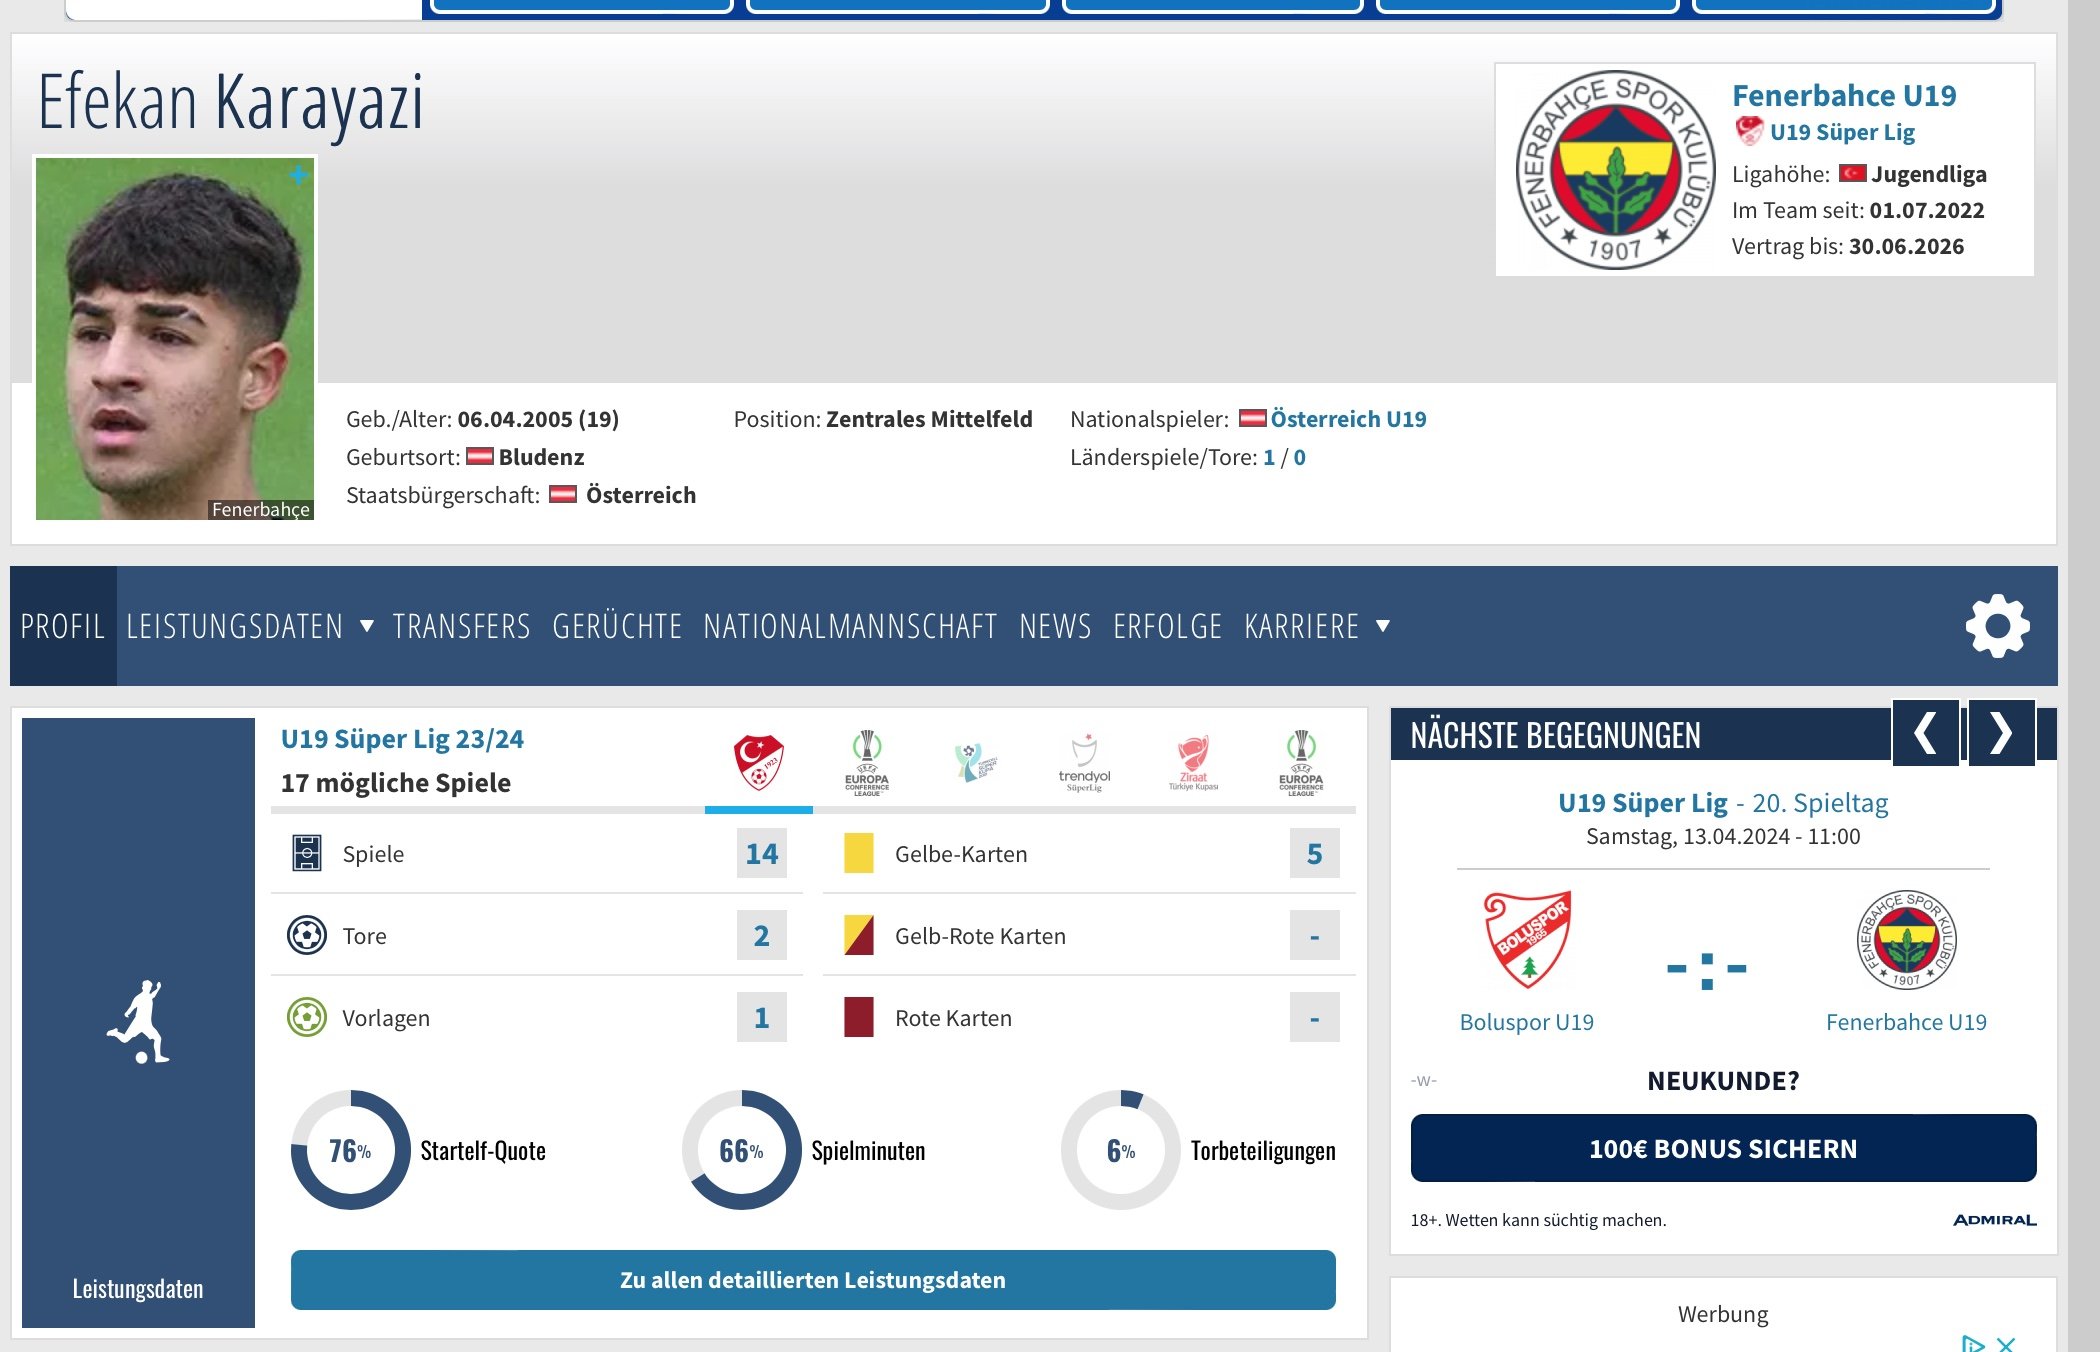This screenshot has height=1352, width=2100.
Task: Click the running player Leistungsdaten icon
Action: tap(138, 1021)
